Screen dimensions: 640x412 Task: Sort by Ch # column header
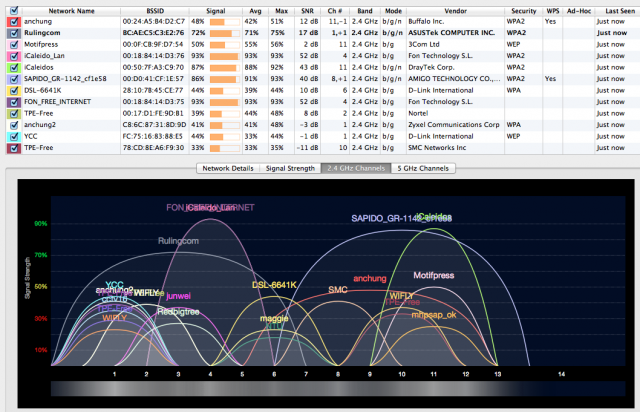coord(335,11)
